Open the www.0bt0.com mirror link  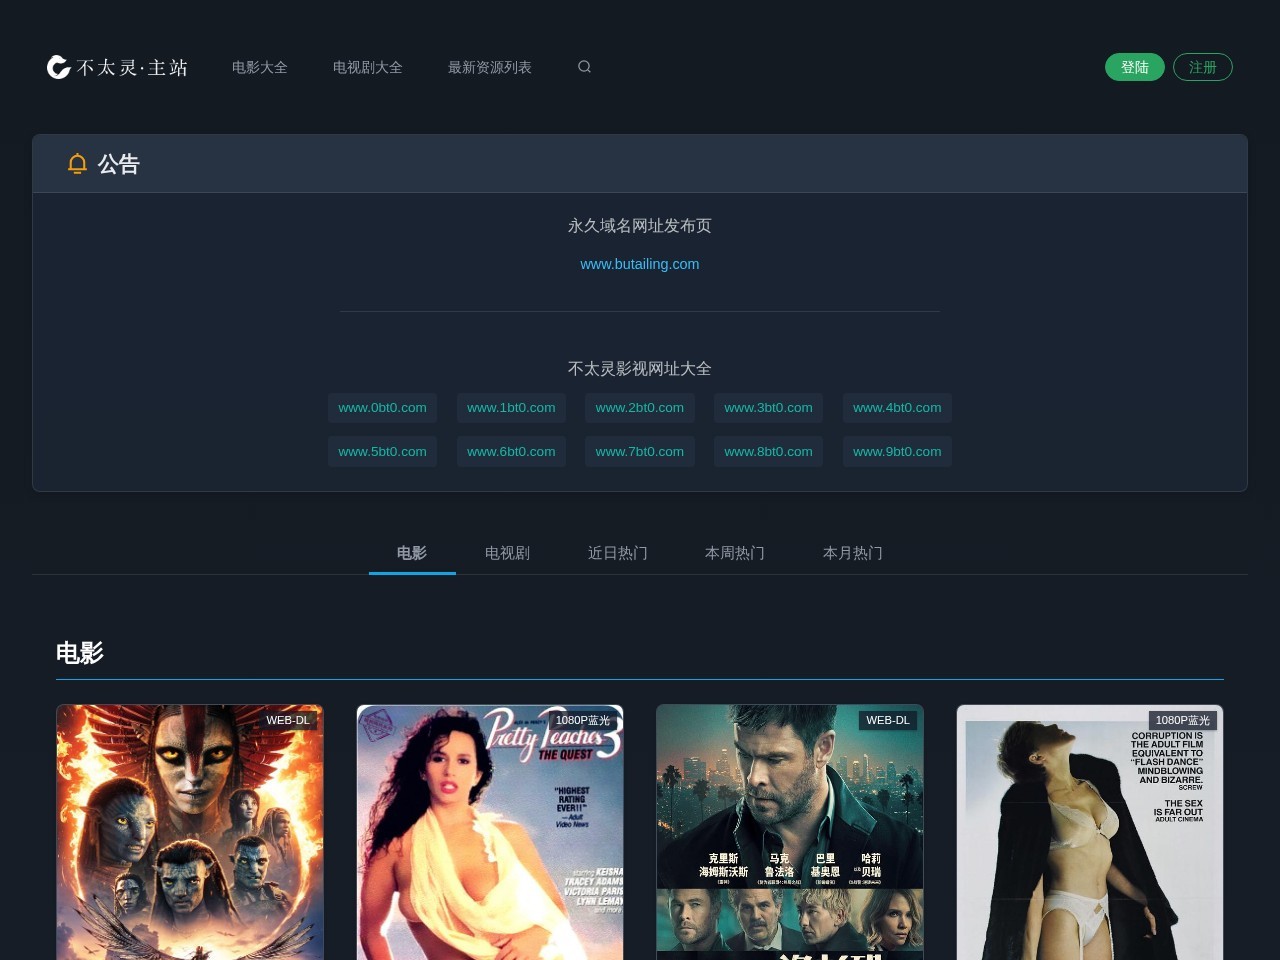click(382, 408)
